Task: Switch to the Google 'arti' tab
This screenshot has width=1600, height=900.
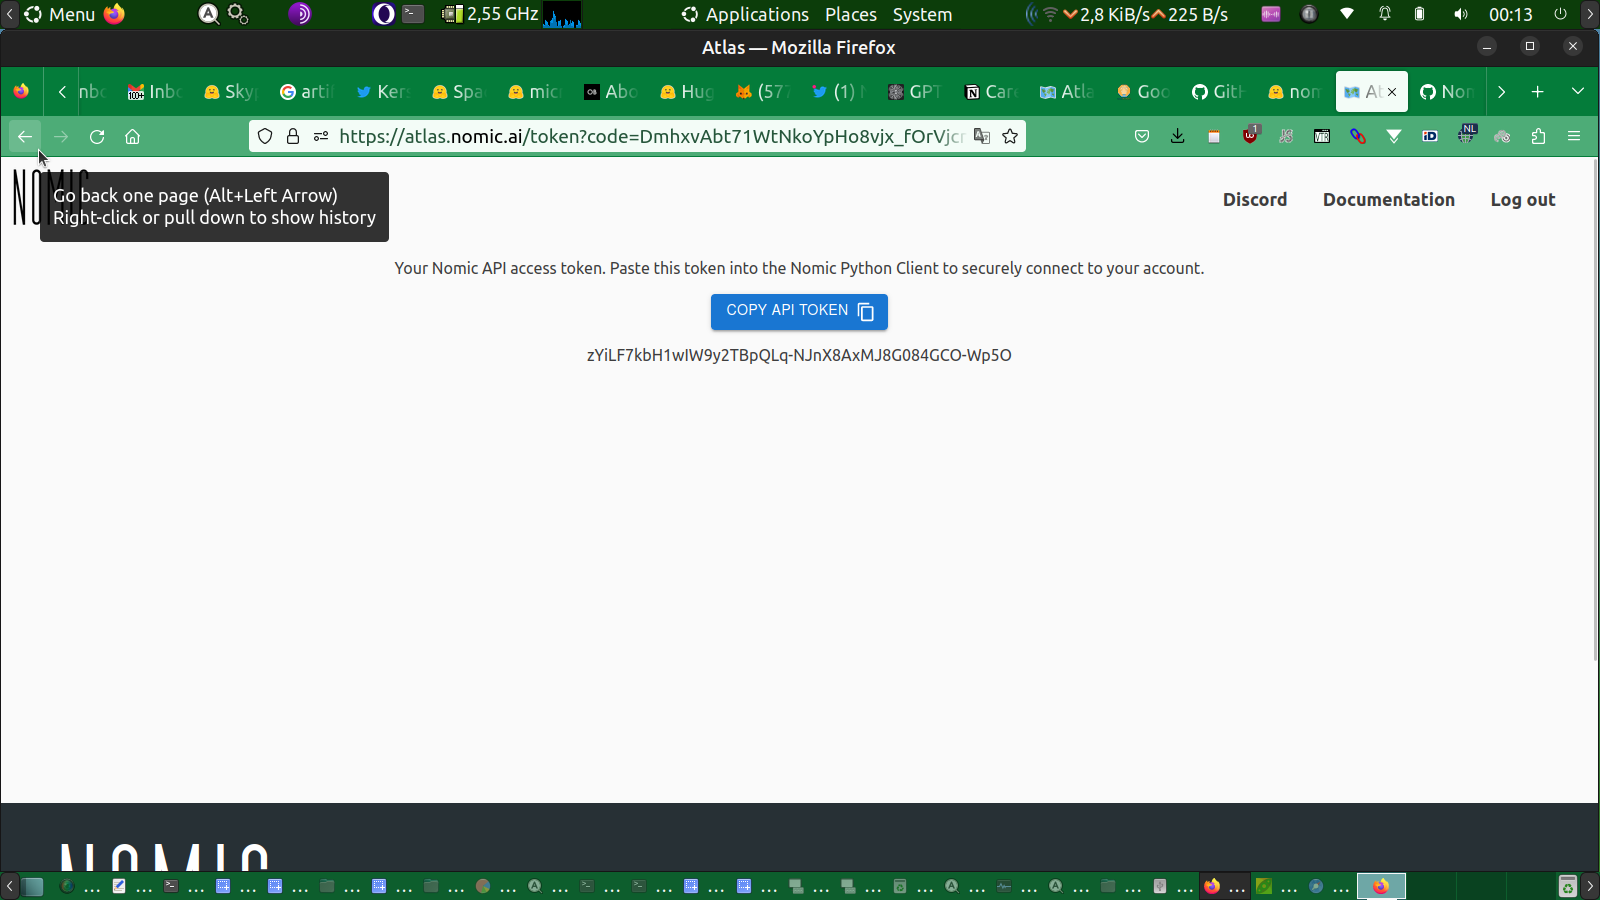Action: [306, 92]
